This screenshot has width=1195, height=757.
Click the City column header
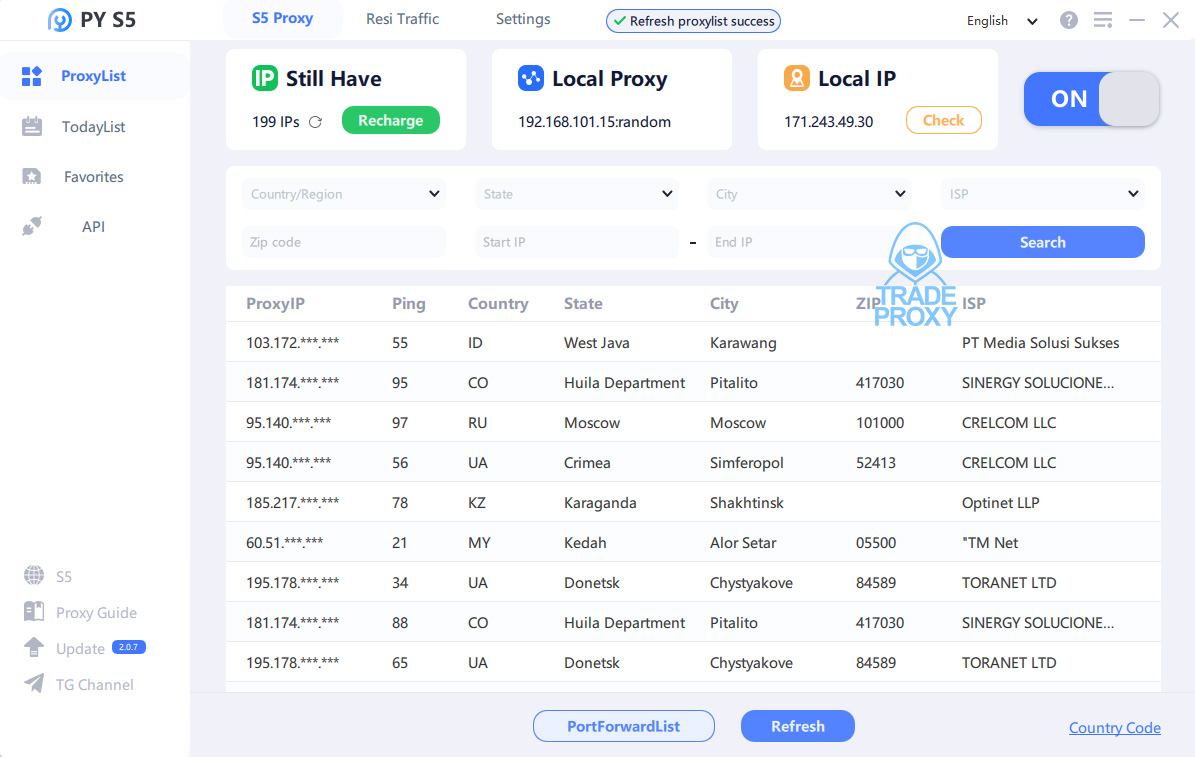click(x=724, y=303)
